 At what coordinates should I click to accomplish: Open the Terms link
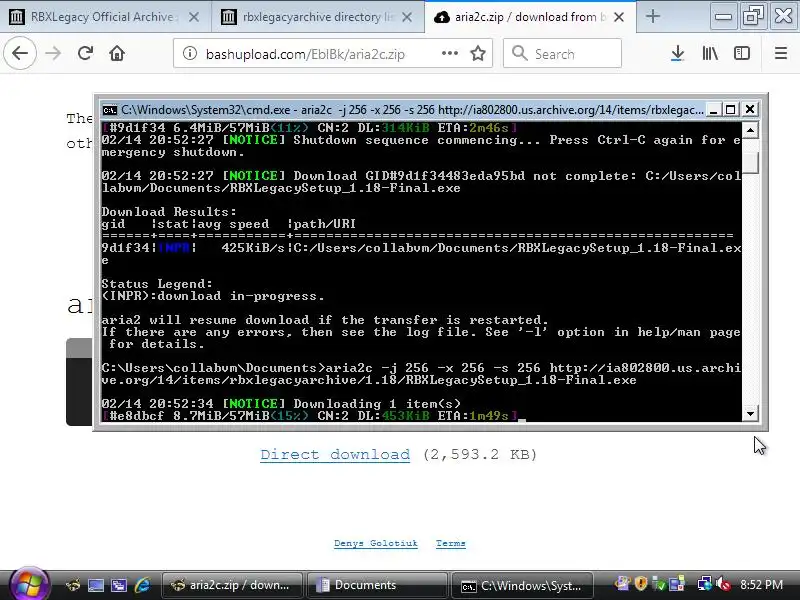pos(451,543)
